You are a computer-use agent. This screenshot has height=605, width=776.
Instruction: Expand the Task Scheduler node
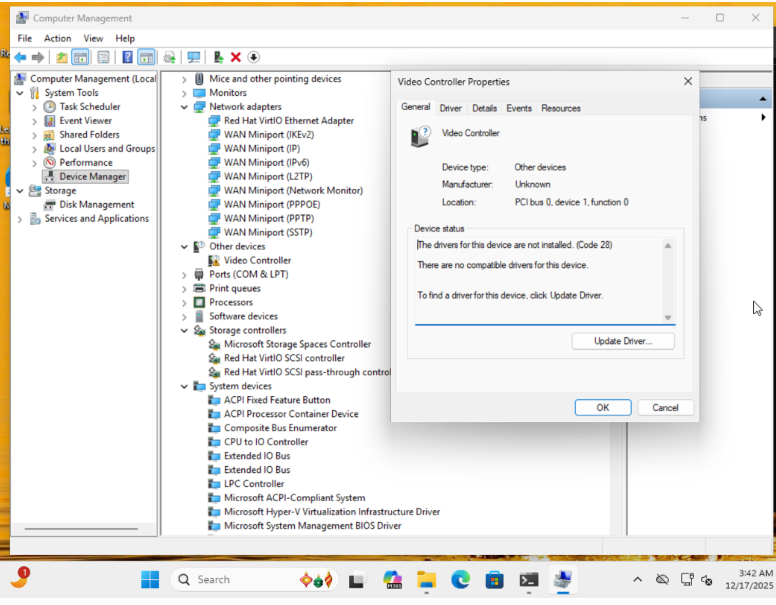34,107
